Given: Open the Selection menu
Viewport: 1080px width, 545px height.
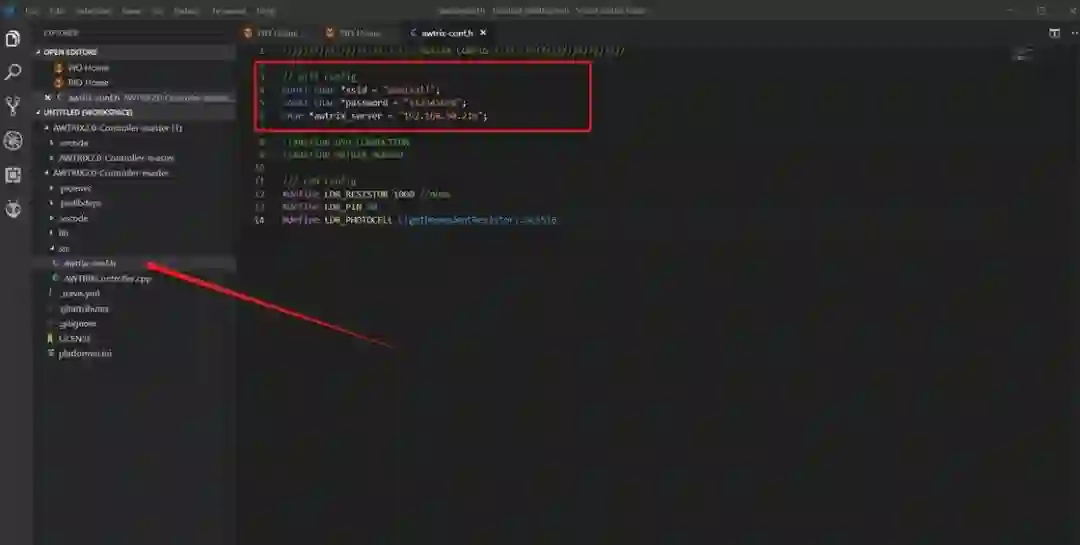Looking at the screenshot, I should point(93,11).
